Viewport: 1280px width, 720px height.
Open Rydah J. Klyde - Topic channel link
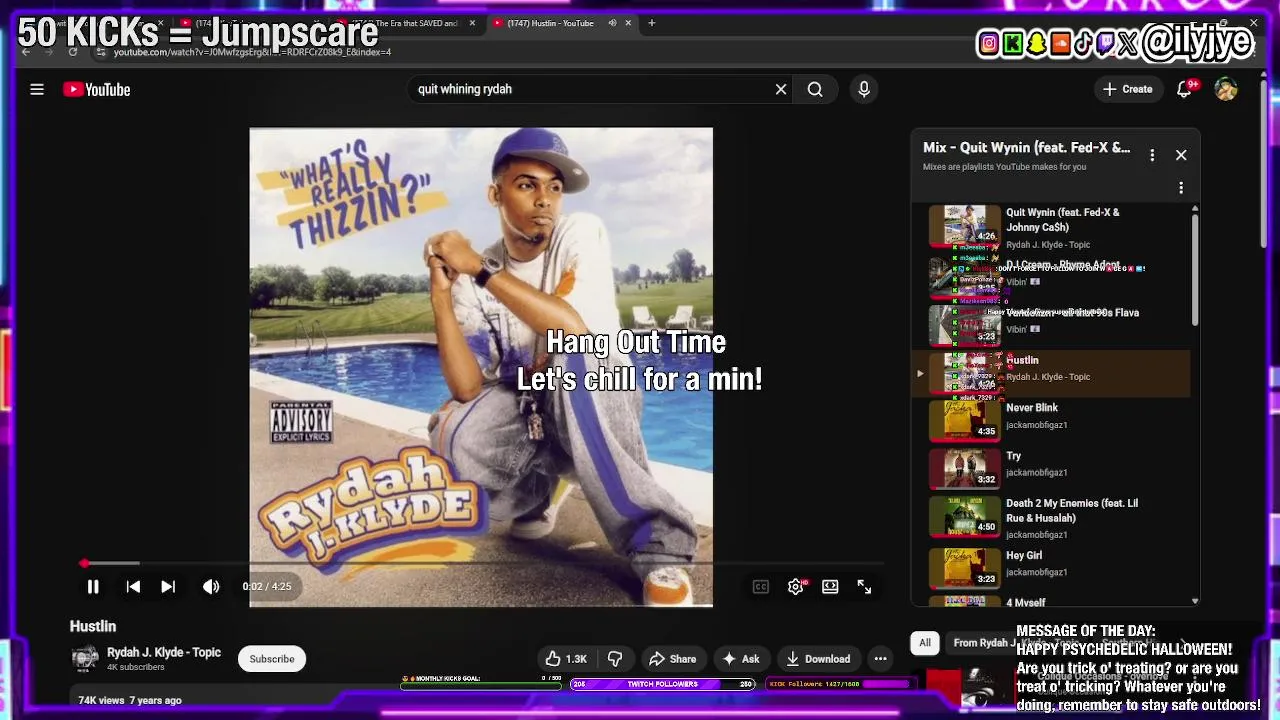coord(164,652)
